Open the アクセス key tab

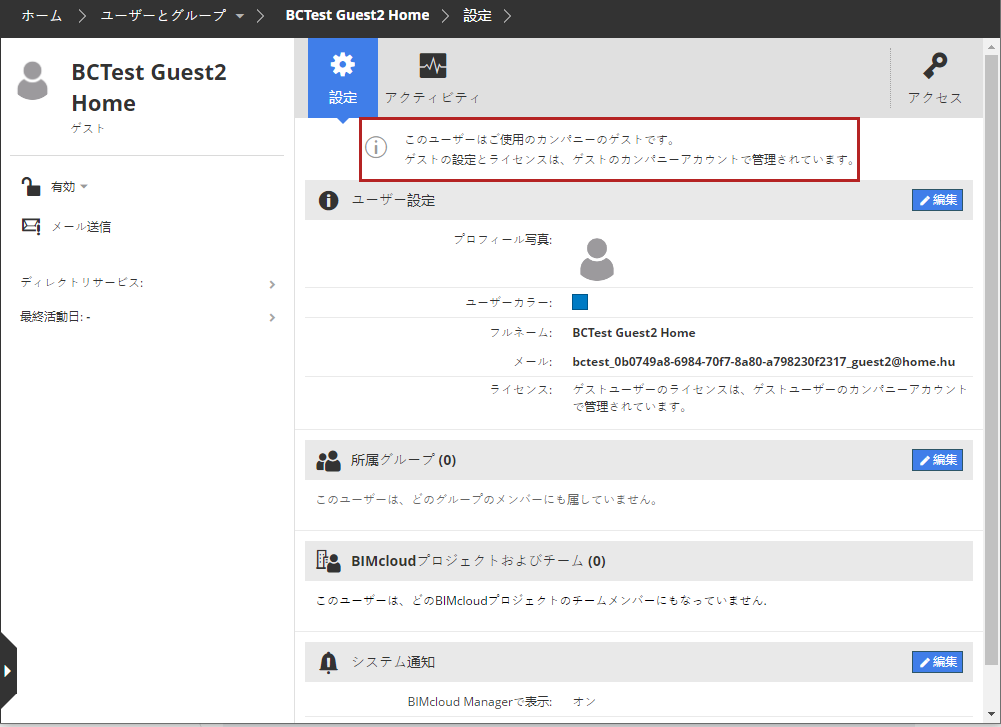935,78
